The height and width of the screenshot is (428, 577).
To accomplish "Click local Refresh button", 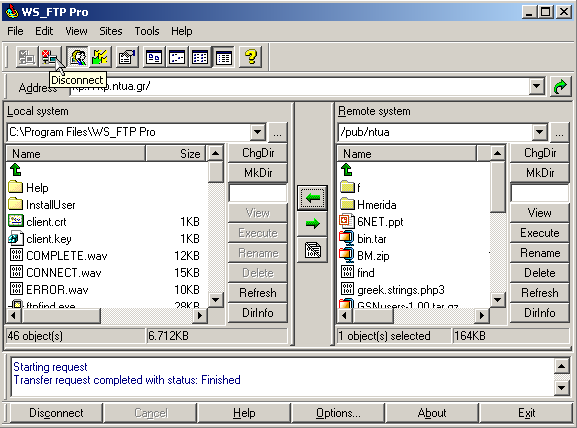I will click(258, 293).
